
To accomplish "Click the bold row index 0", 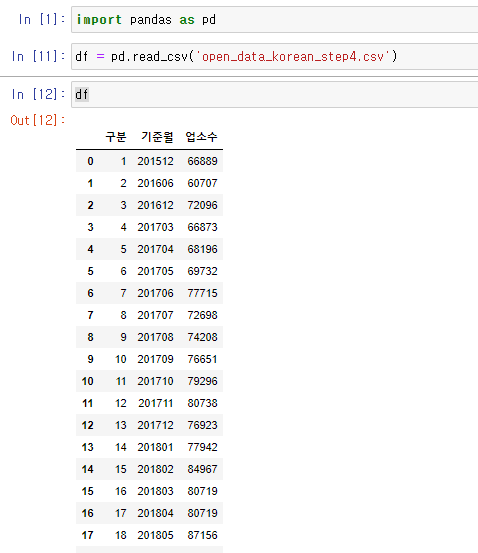I will click(90, 161).
